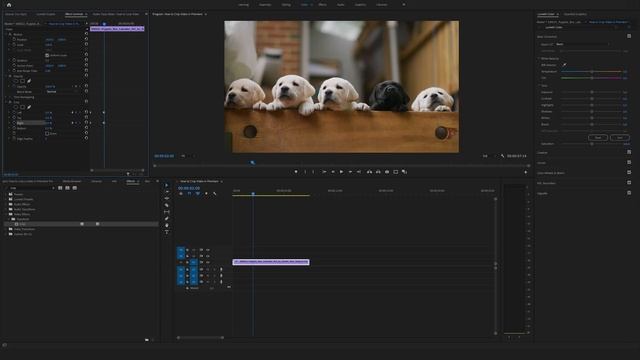
Task: Switch to the Effect Controls tab
Action: pos(74,14)
